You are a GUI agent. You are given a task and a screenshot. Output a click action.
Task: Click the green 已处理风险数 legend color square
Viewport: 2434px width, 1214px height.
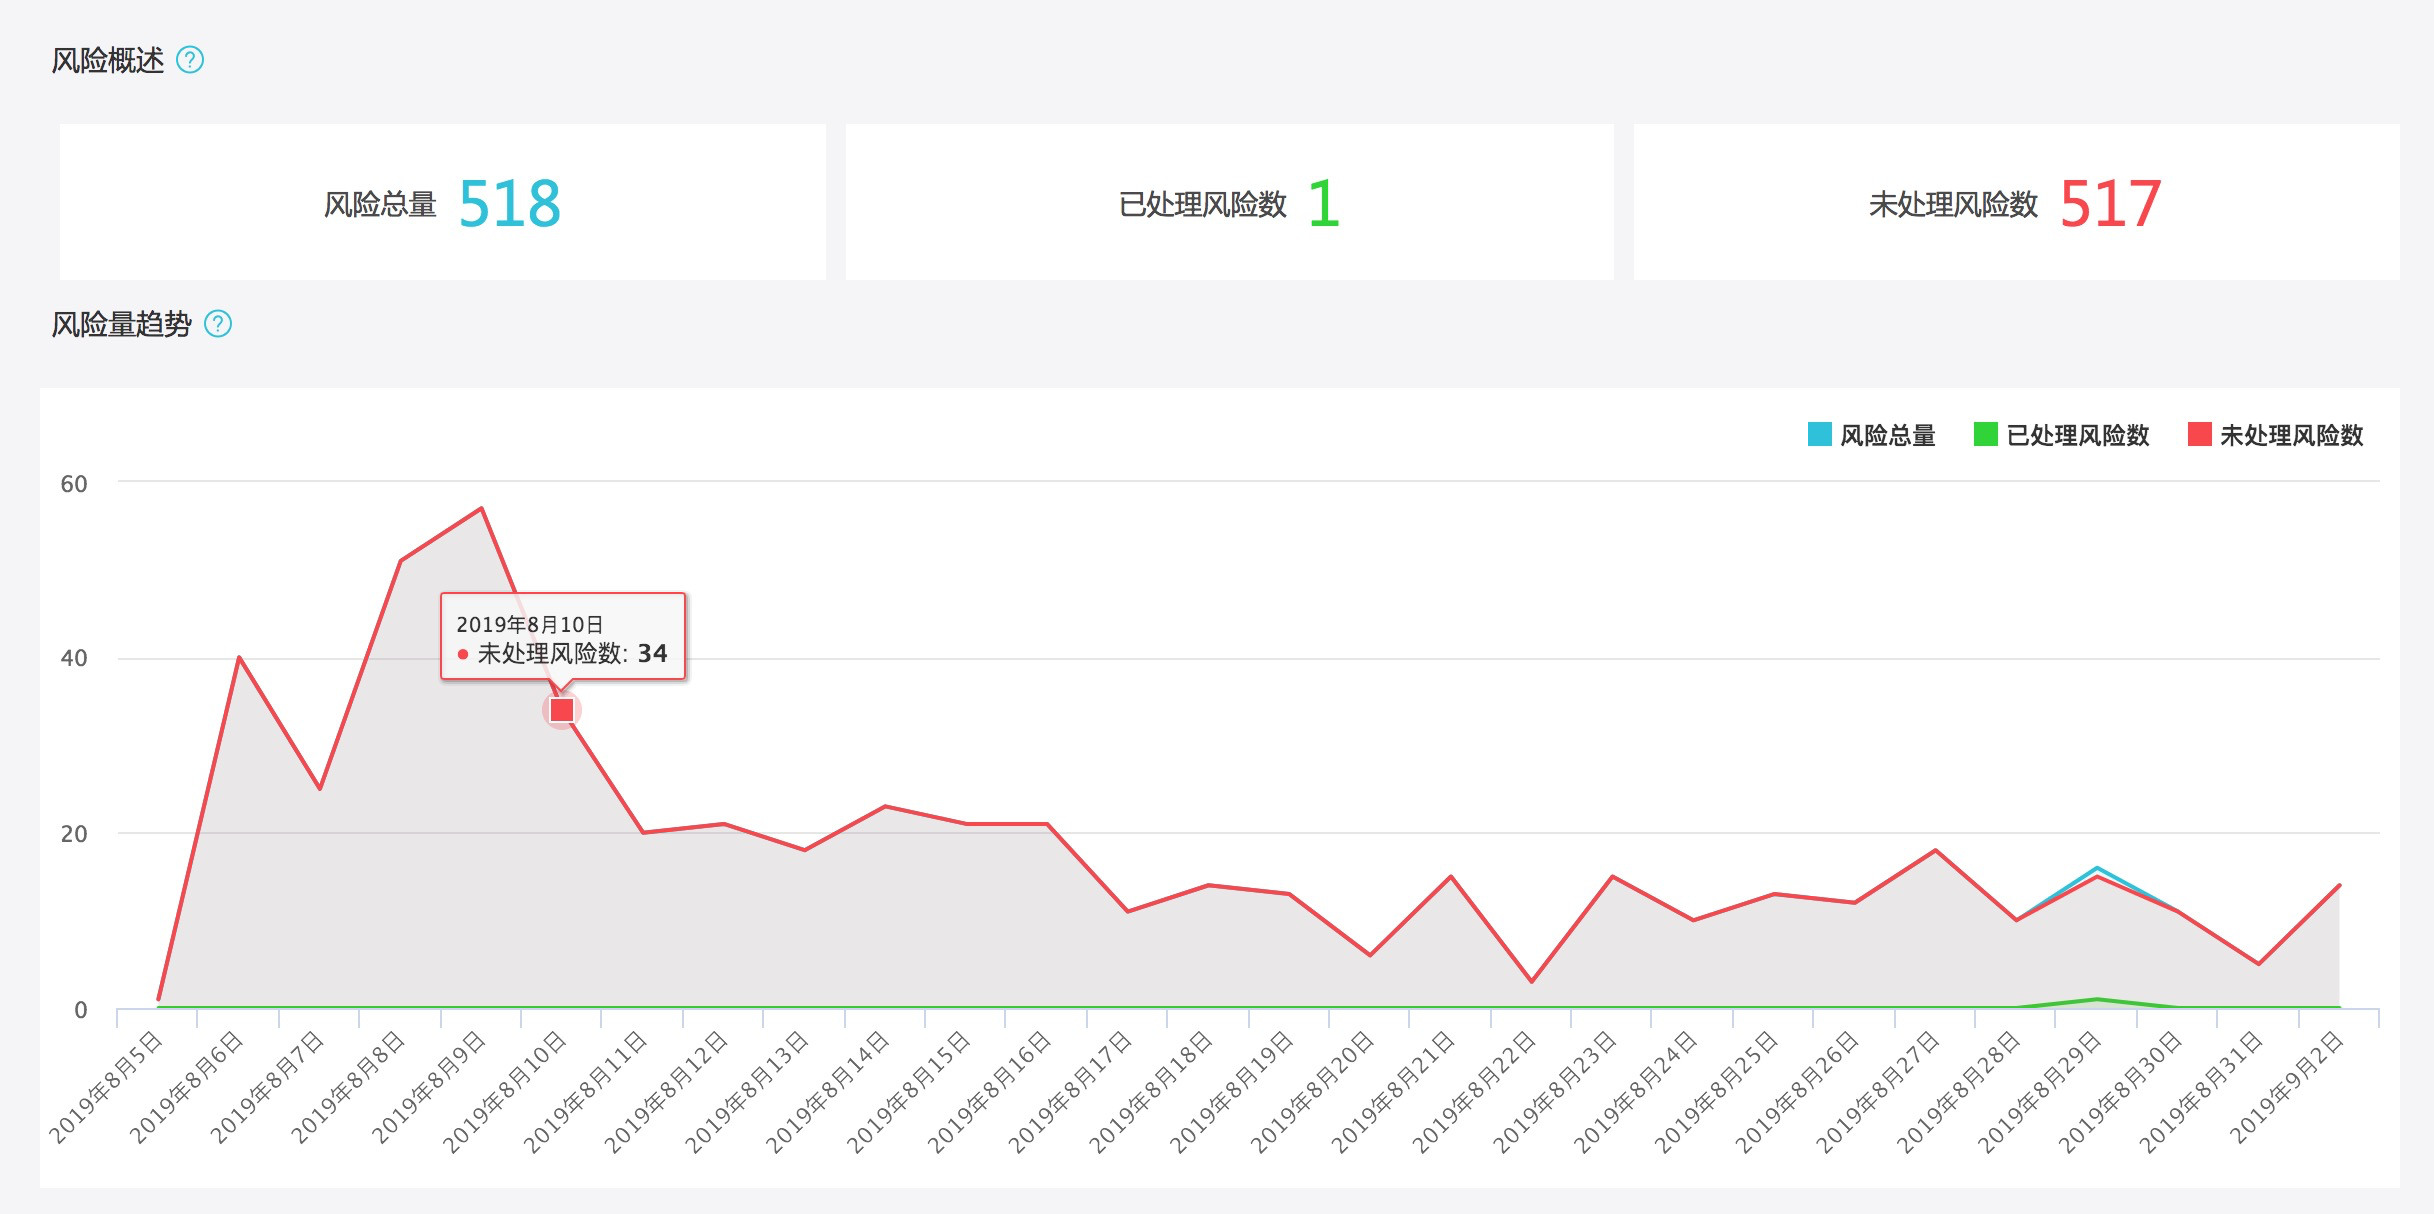(1986, 435)
